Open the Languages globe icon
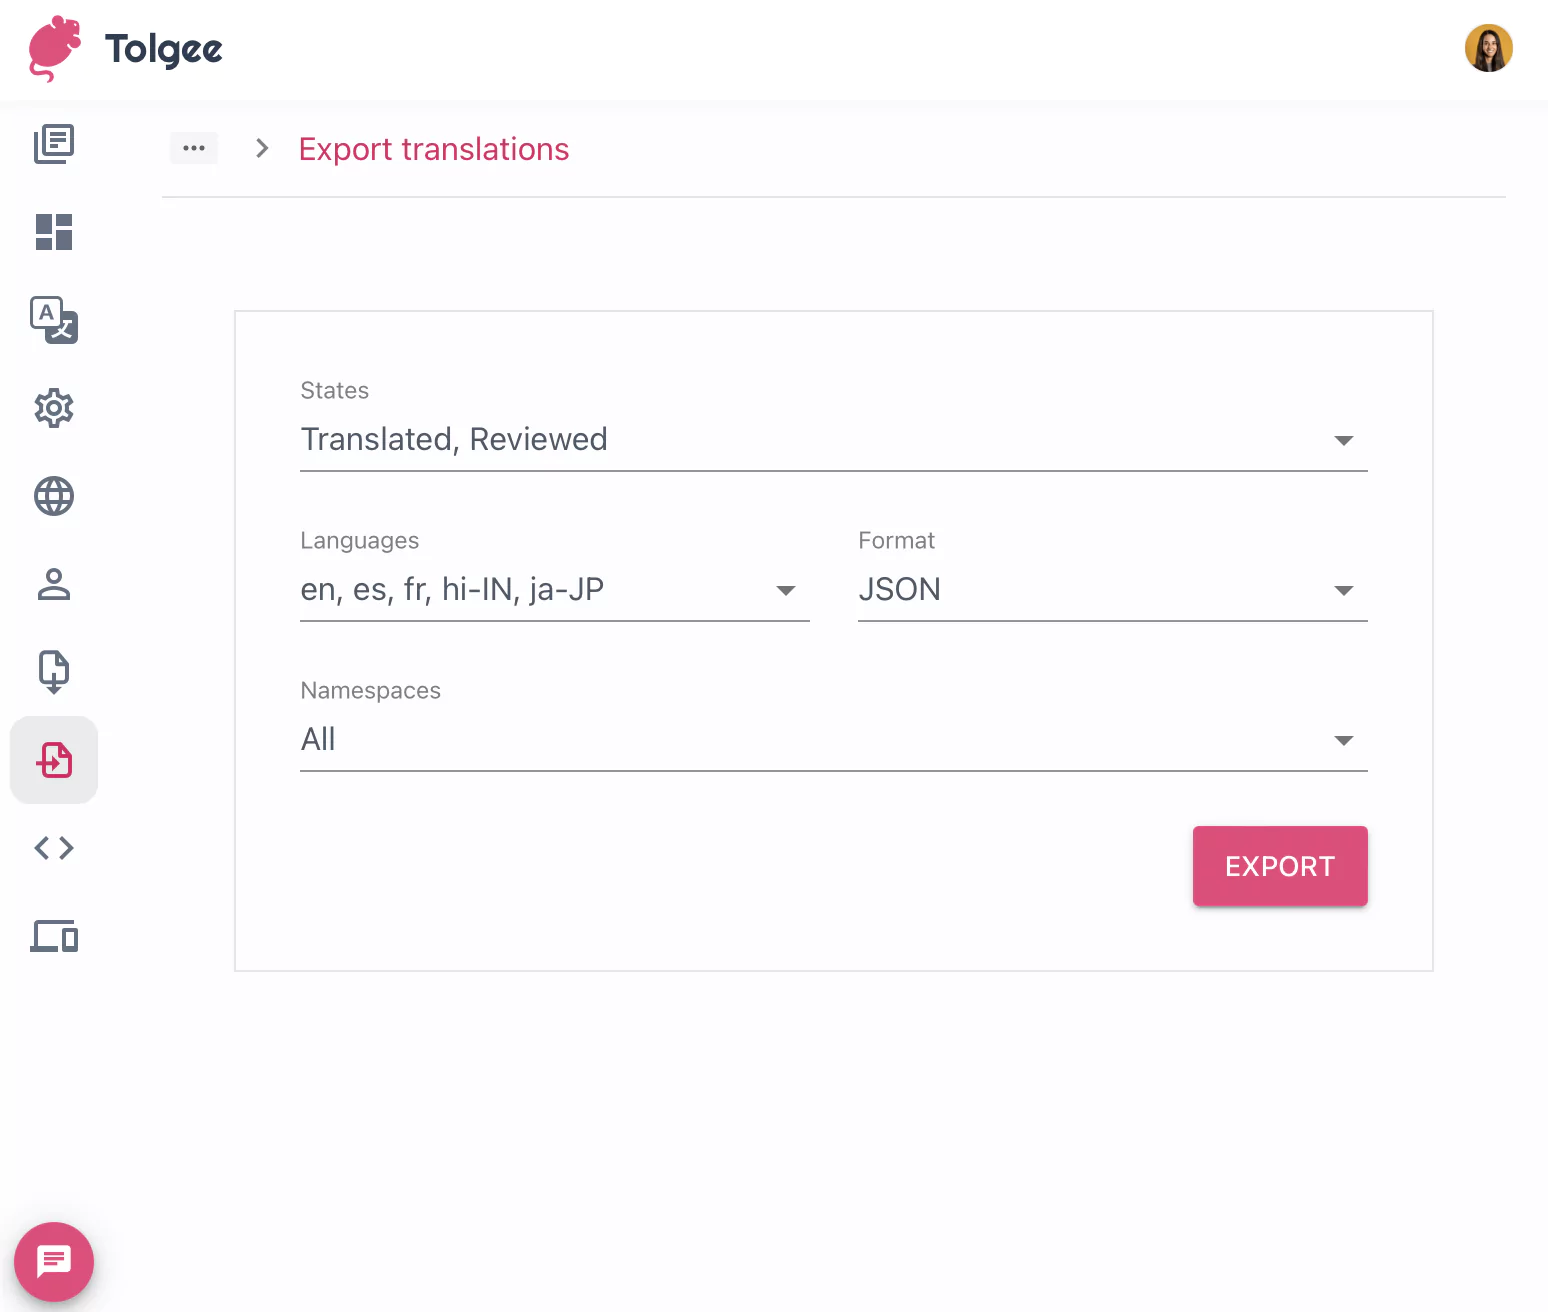 pyautogui.click(x=54, y=496)
